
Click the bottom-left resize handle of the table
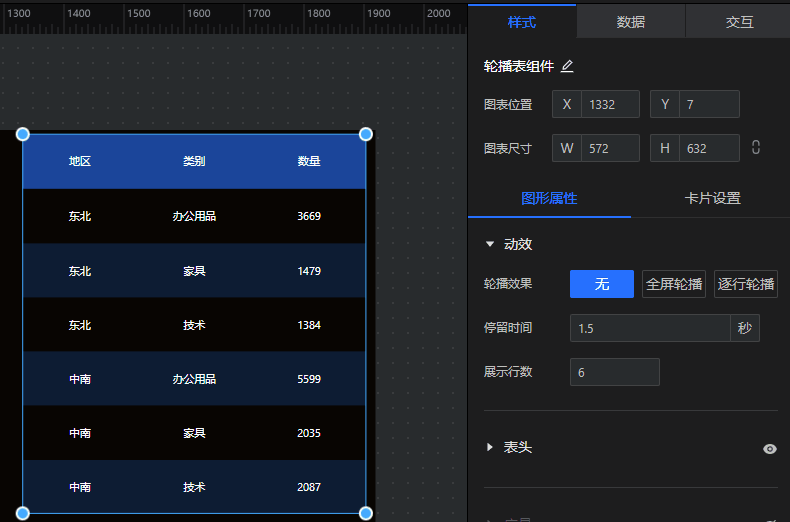pyautogui.click(x=23, y=513)
